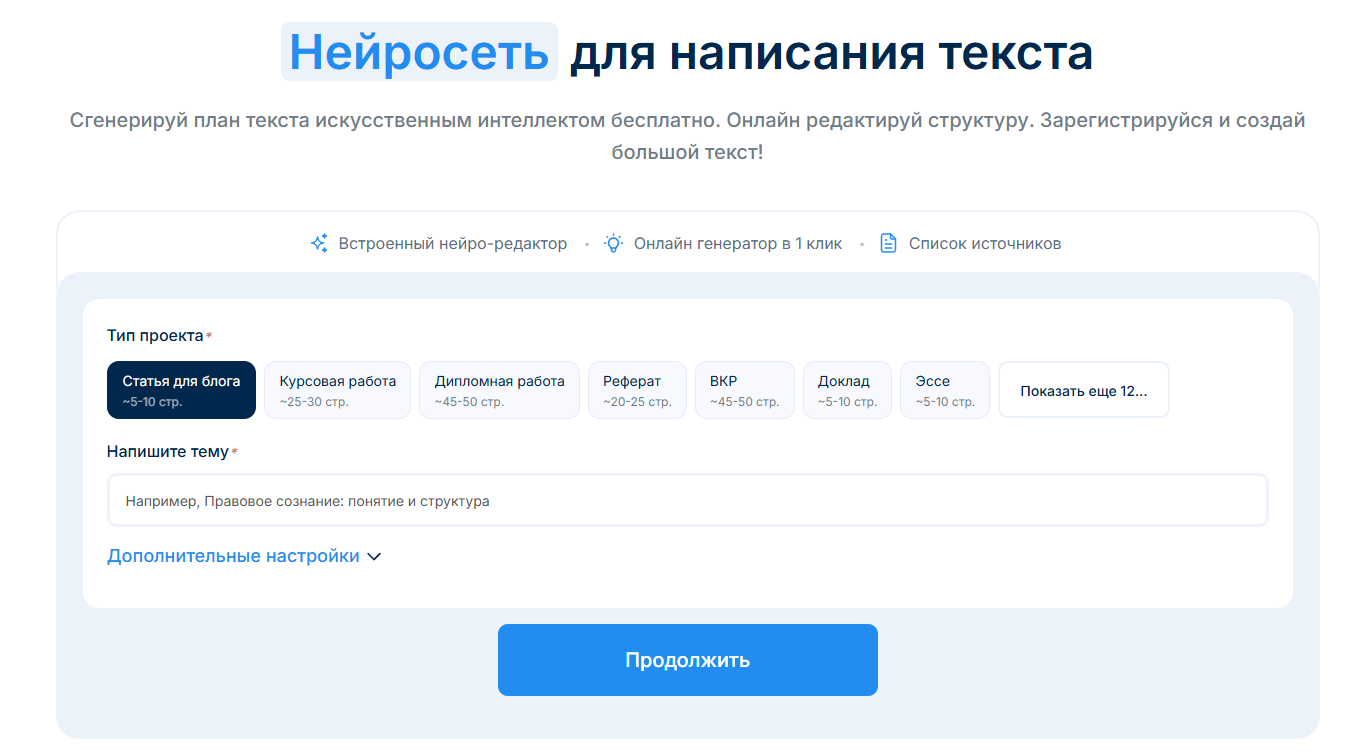The image size is (1360, 754).
Task: Choose 'Эссе' project type chip
Action: coord(944,390)
